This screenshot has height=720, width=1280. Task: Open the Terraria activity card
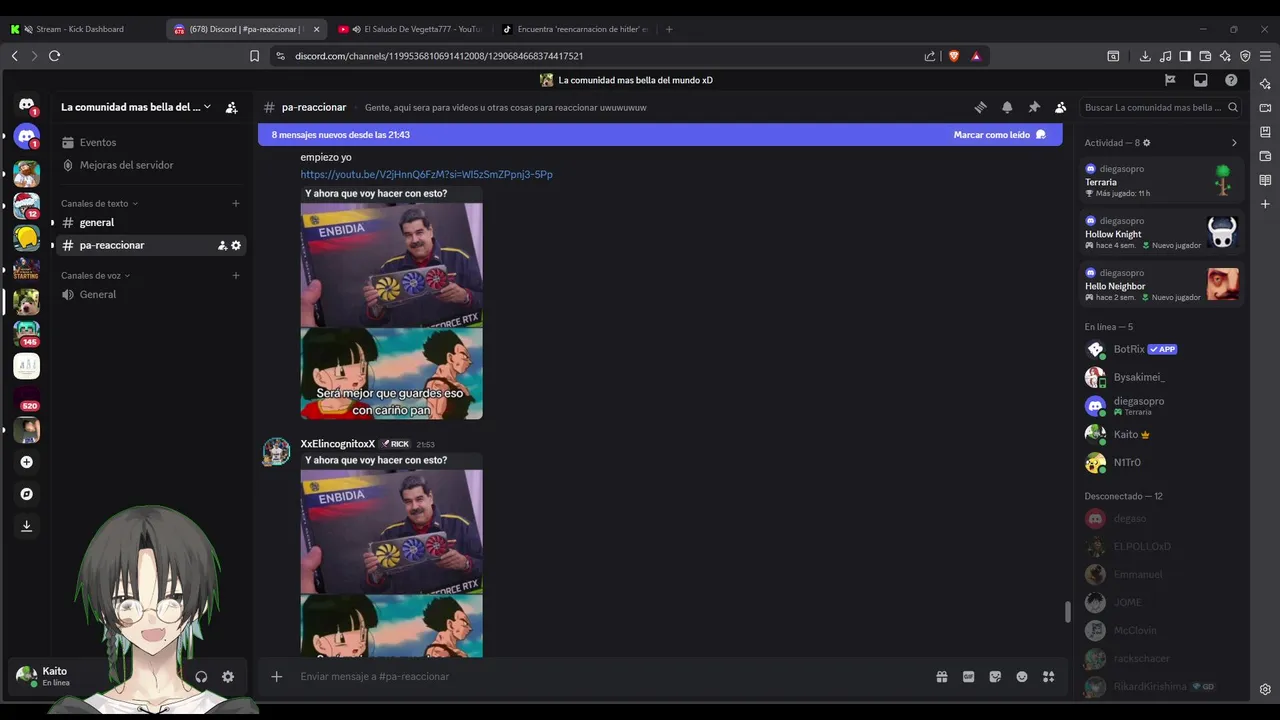(x=1162, y=181)
